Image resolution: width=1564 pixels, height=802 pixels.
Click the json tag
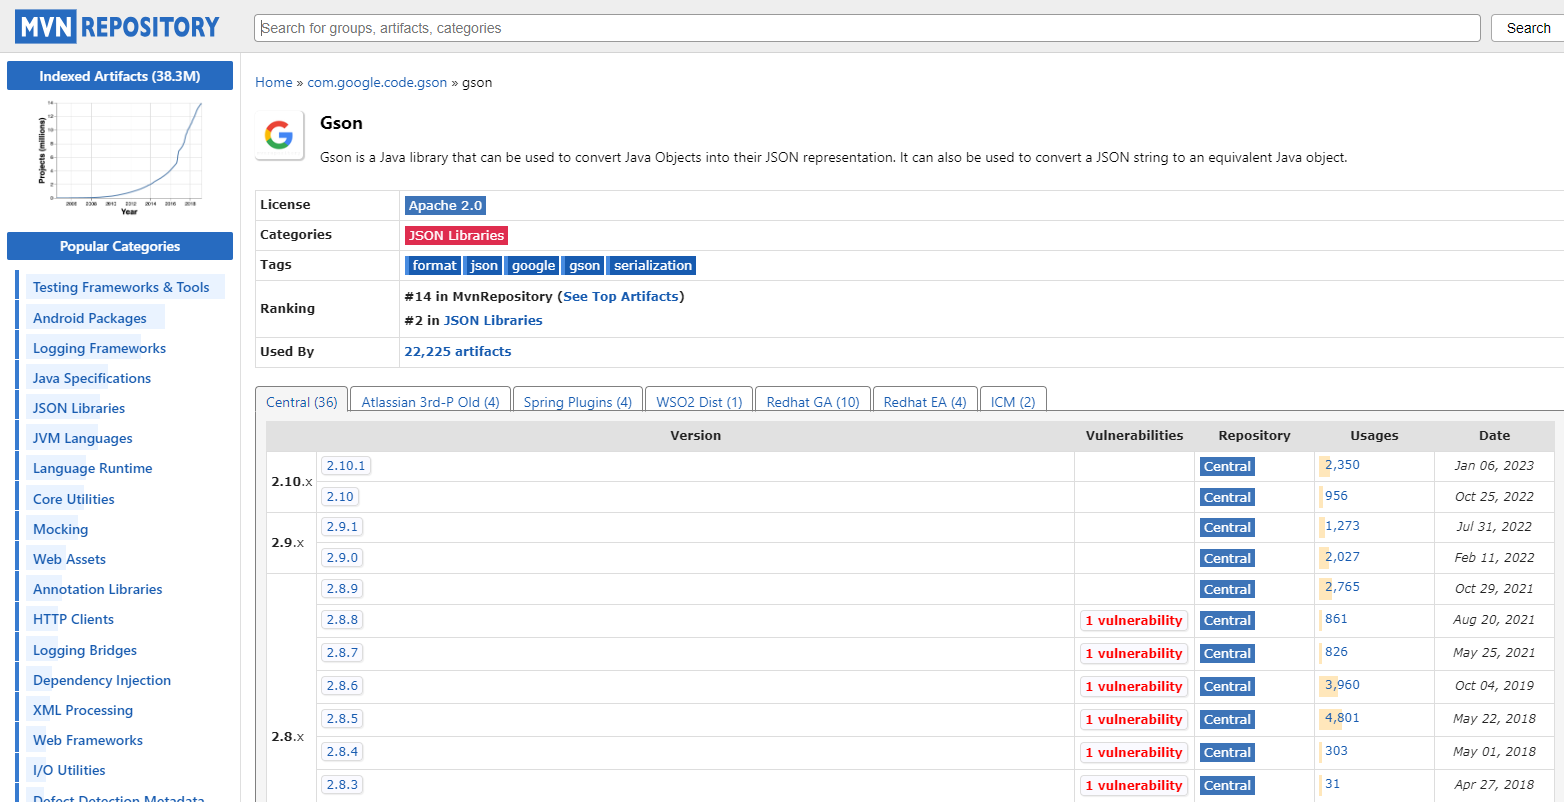484,265
